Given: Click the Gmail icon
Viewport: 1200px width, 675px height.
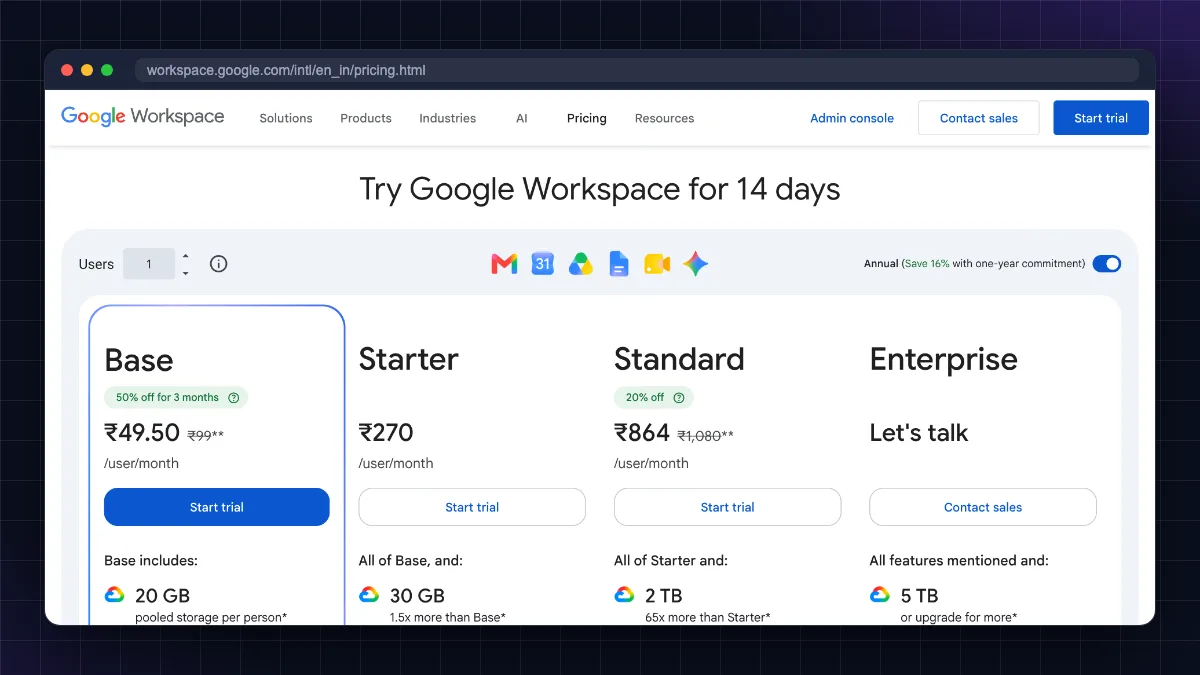Looking at the screenshot, I should coord(504,264).
